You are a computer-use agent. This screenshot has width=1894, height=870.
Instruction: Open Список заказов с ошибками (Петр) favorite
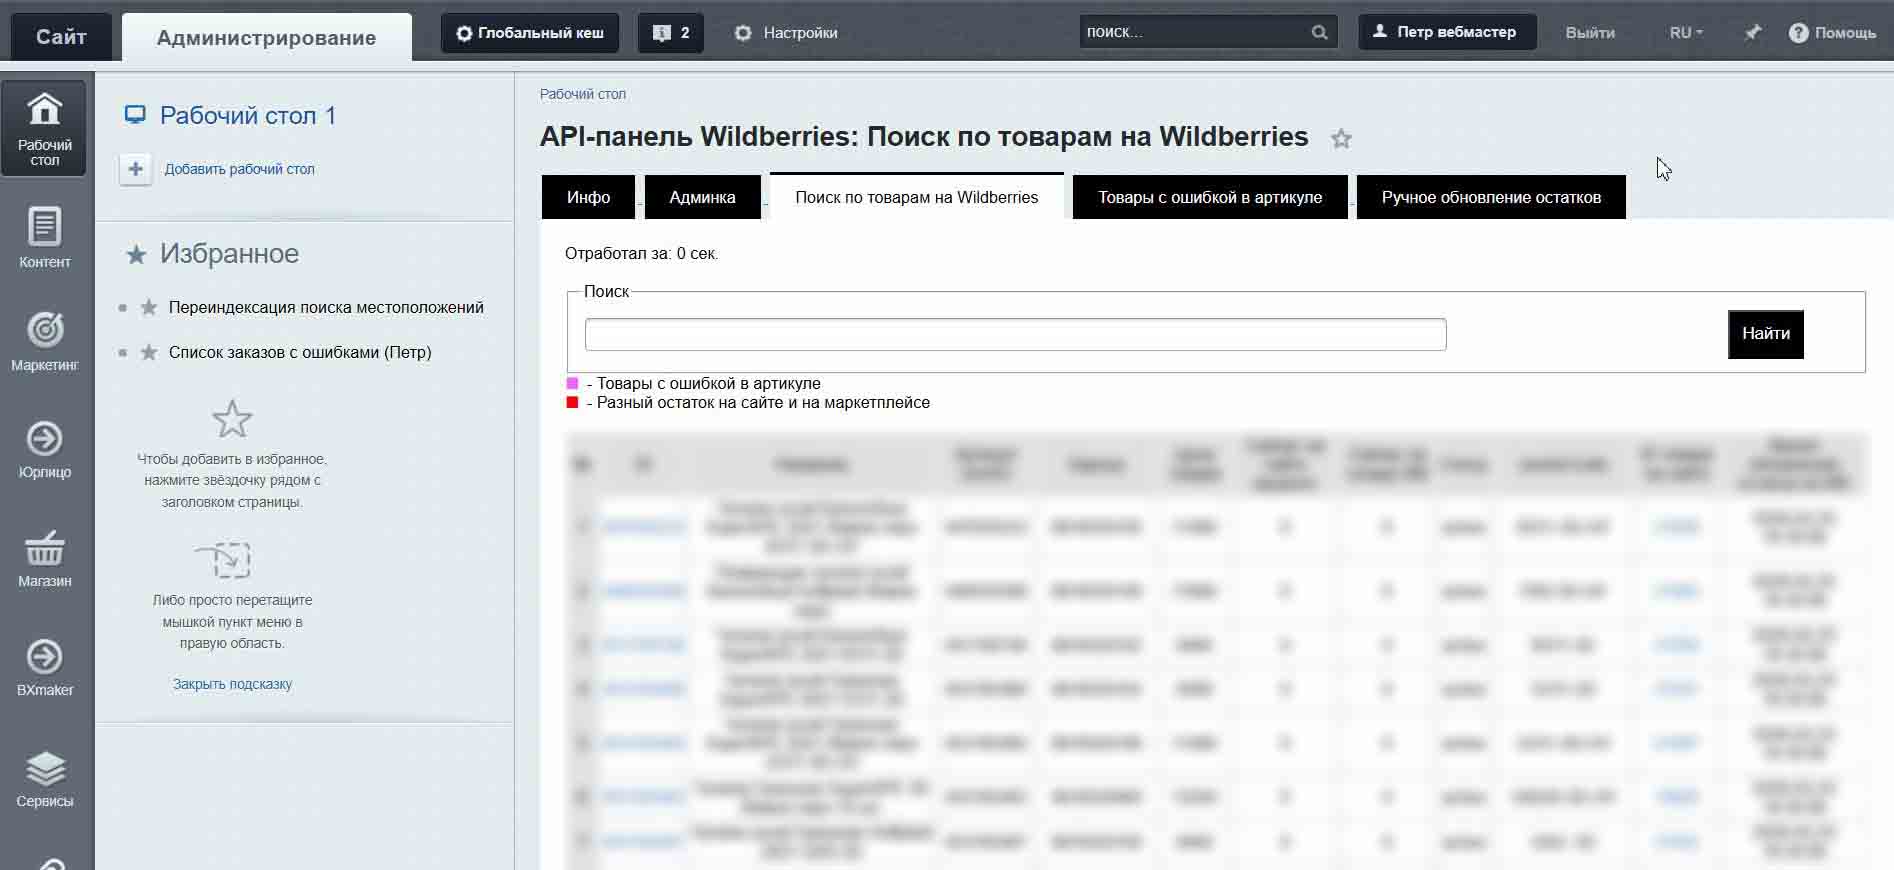pos(300,352)
